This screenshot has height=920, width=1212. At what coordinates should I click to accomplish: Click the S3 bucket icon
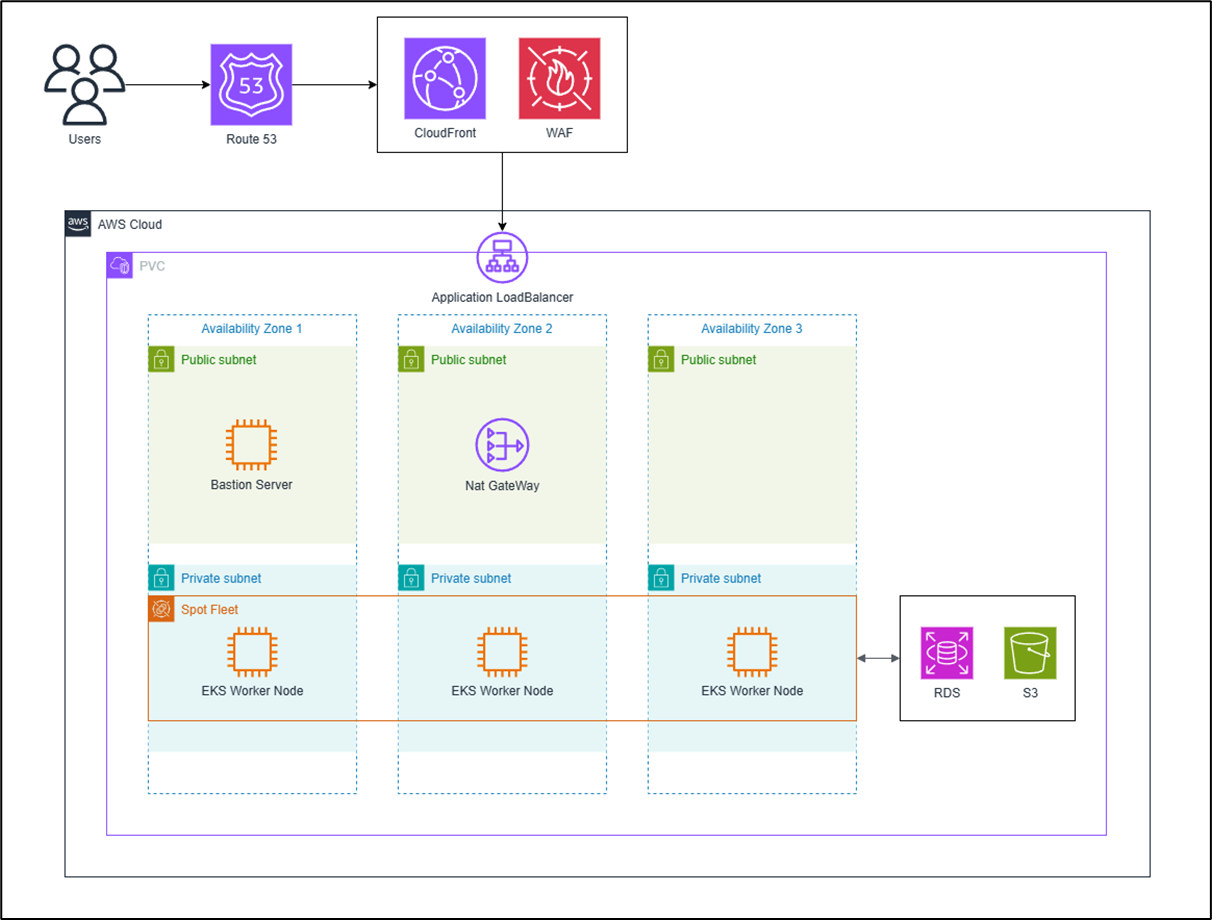click(x=1030, y=654)
